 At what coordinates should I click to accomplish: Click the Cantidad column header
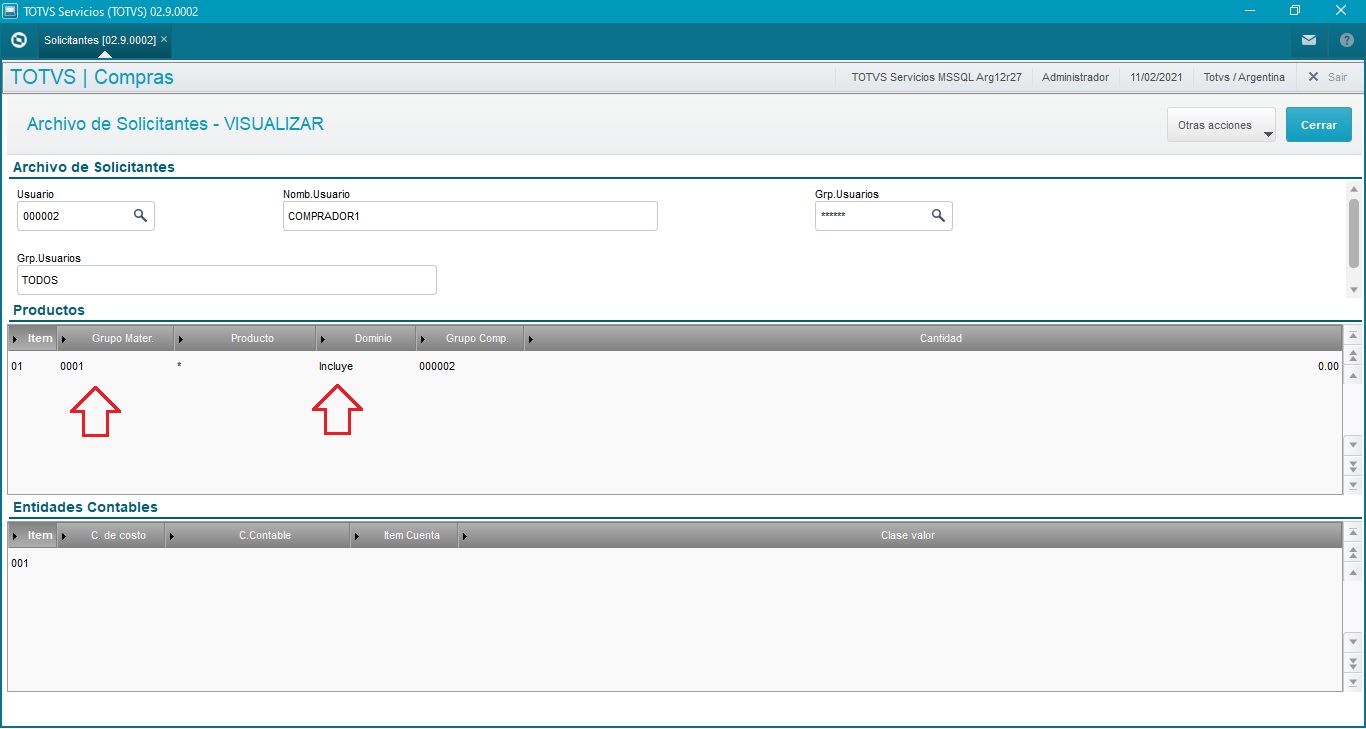(x=933, y=338)
